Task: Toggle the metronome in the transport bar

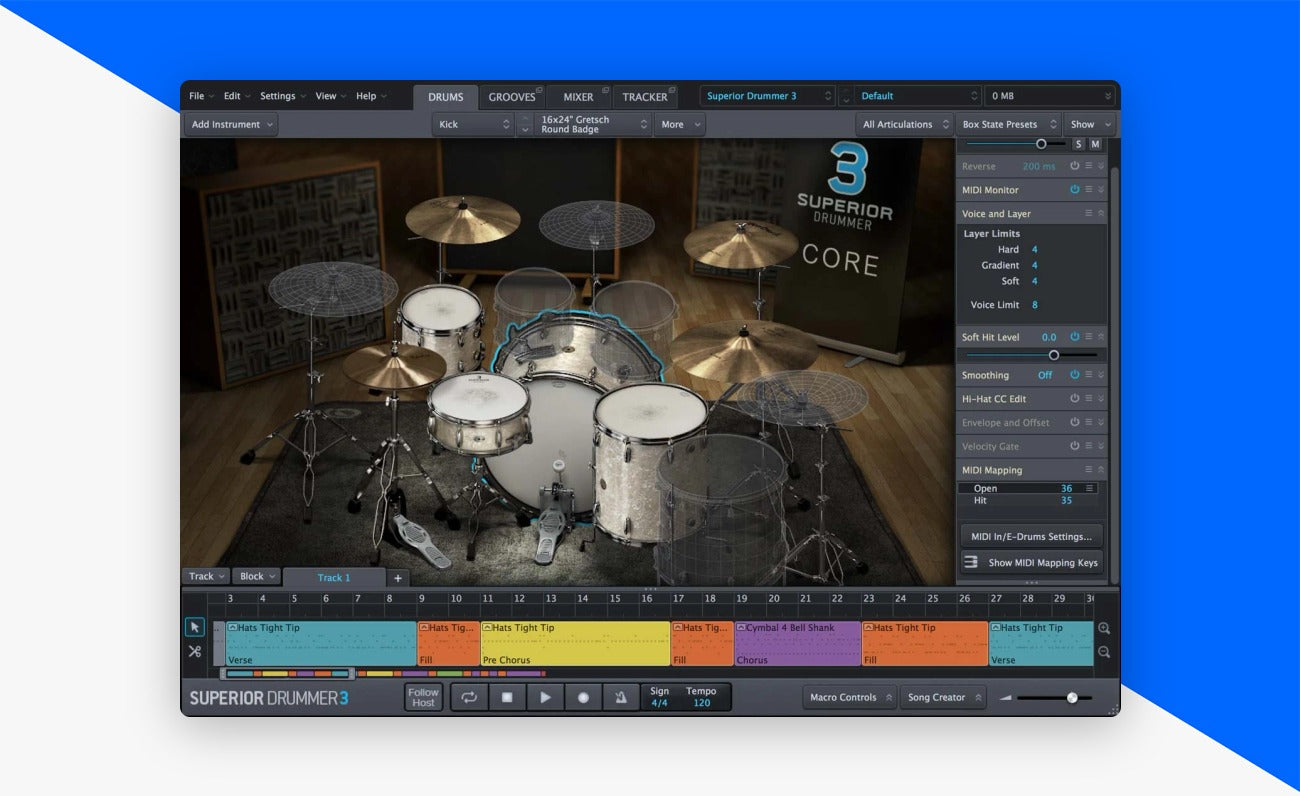Action: tap(621, 697)
